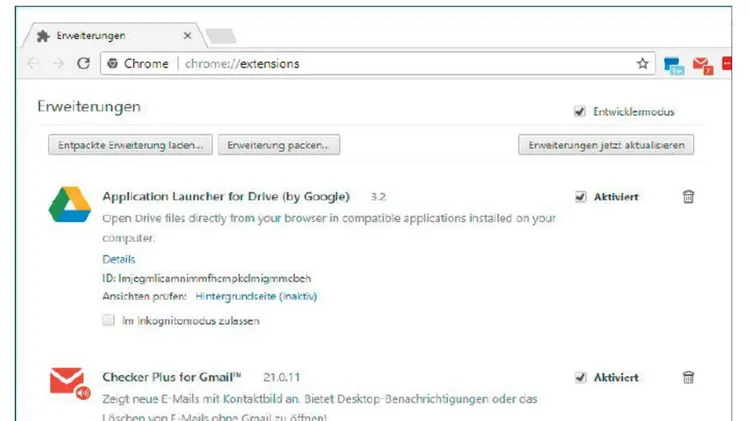
Task: Open the Checker Plus mail icon in toolbar
Action: coord(703,66)
